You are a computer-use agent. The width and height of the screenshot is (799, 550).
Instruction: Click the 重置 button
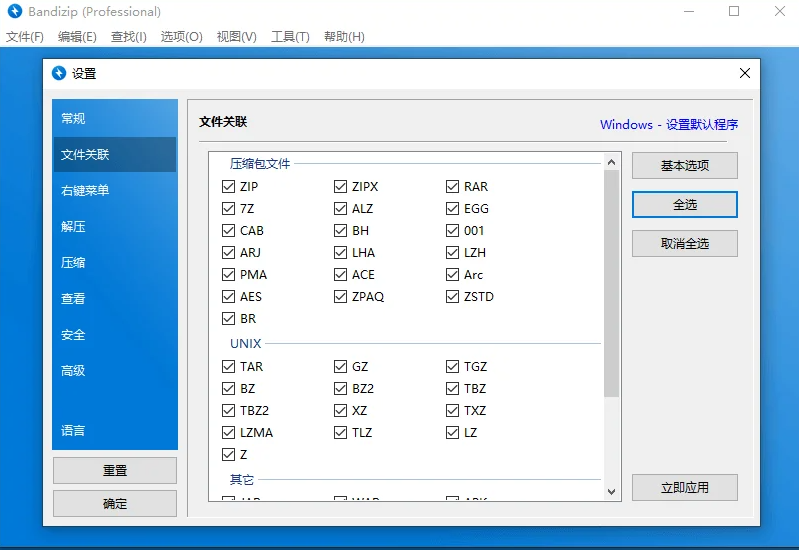(115, 470)
